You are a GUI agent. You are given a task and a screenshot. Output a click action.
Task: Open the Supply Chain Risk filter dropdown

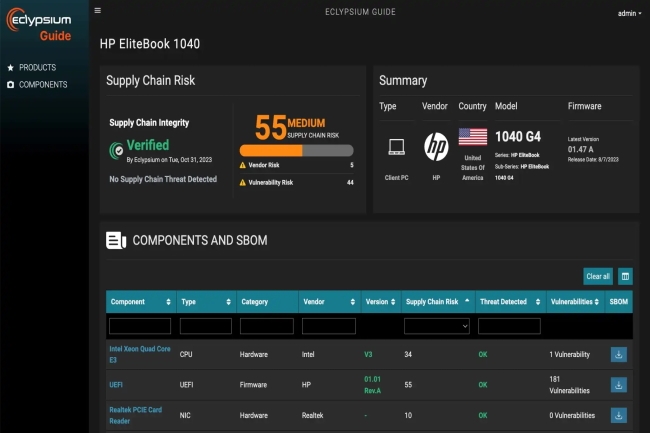coord(437,326)
